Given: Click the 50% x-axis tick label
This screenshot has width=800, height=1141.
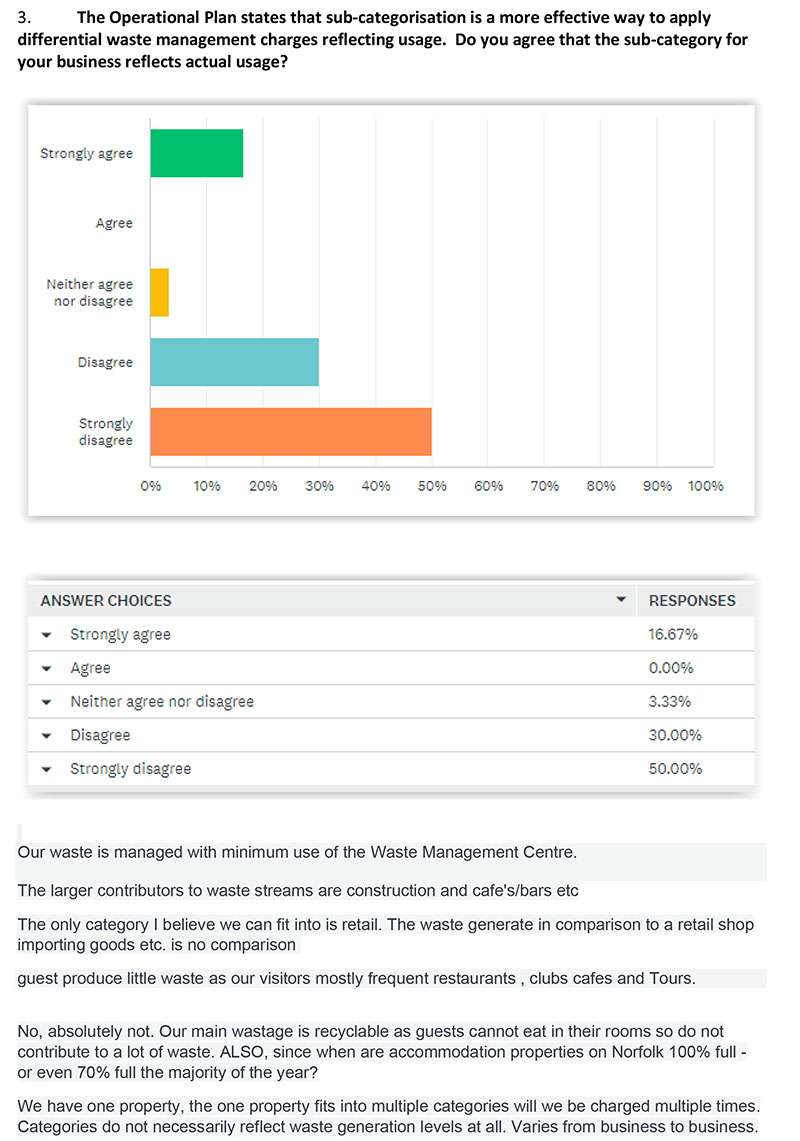Looking at the screenshot, I should [432, 486].
